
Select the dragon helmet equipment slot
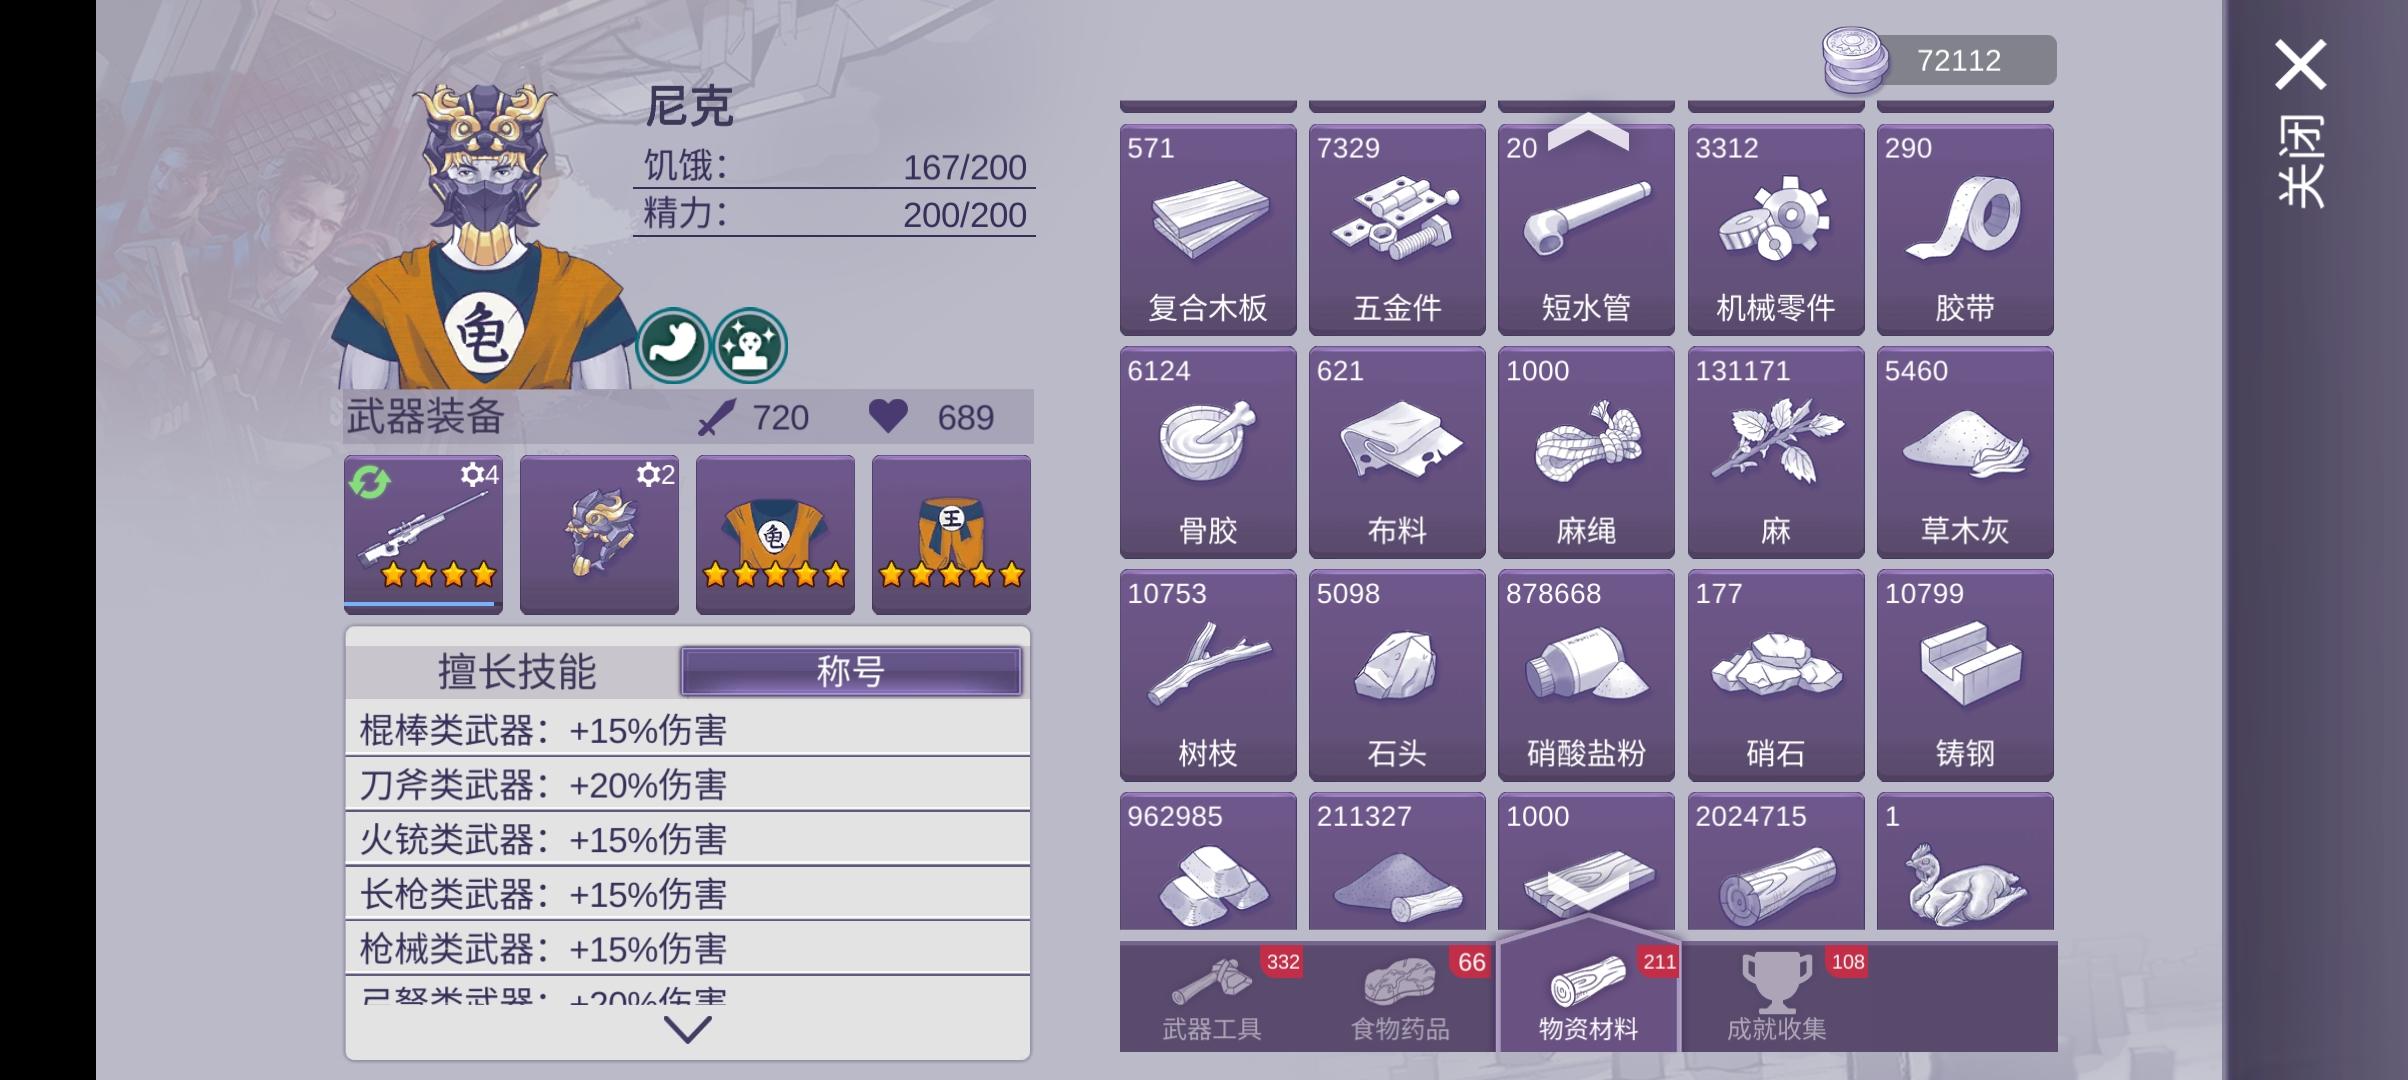(x=599, y=533)
